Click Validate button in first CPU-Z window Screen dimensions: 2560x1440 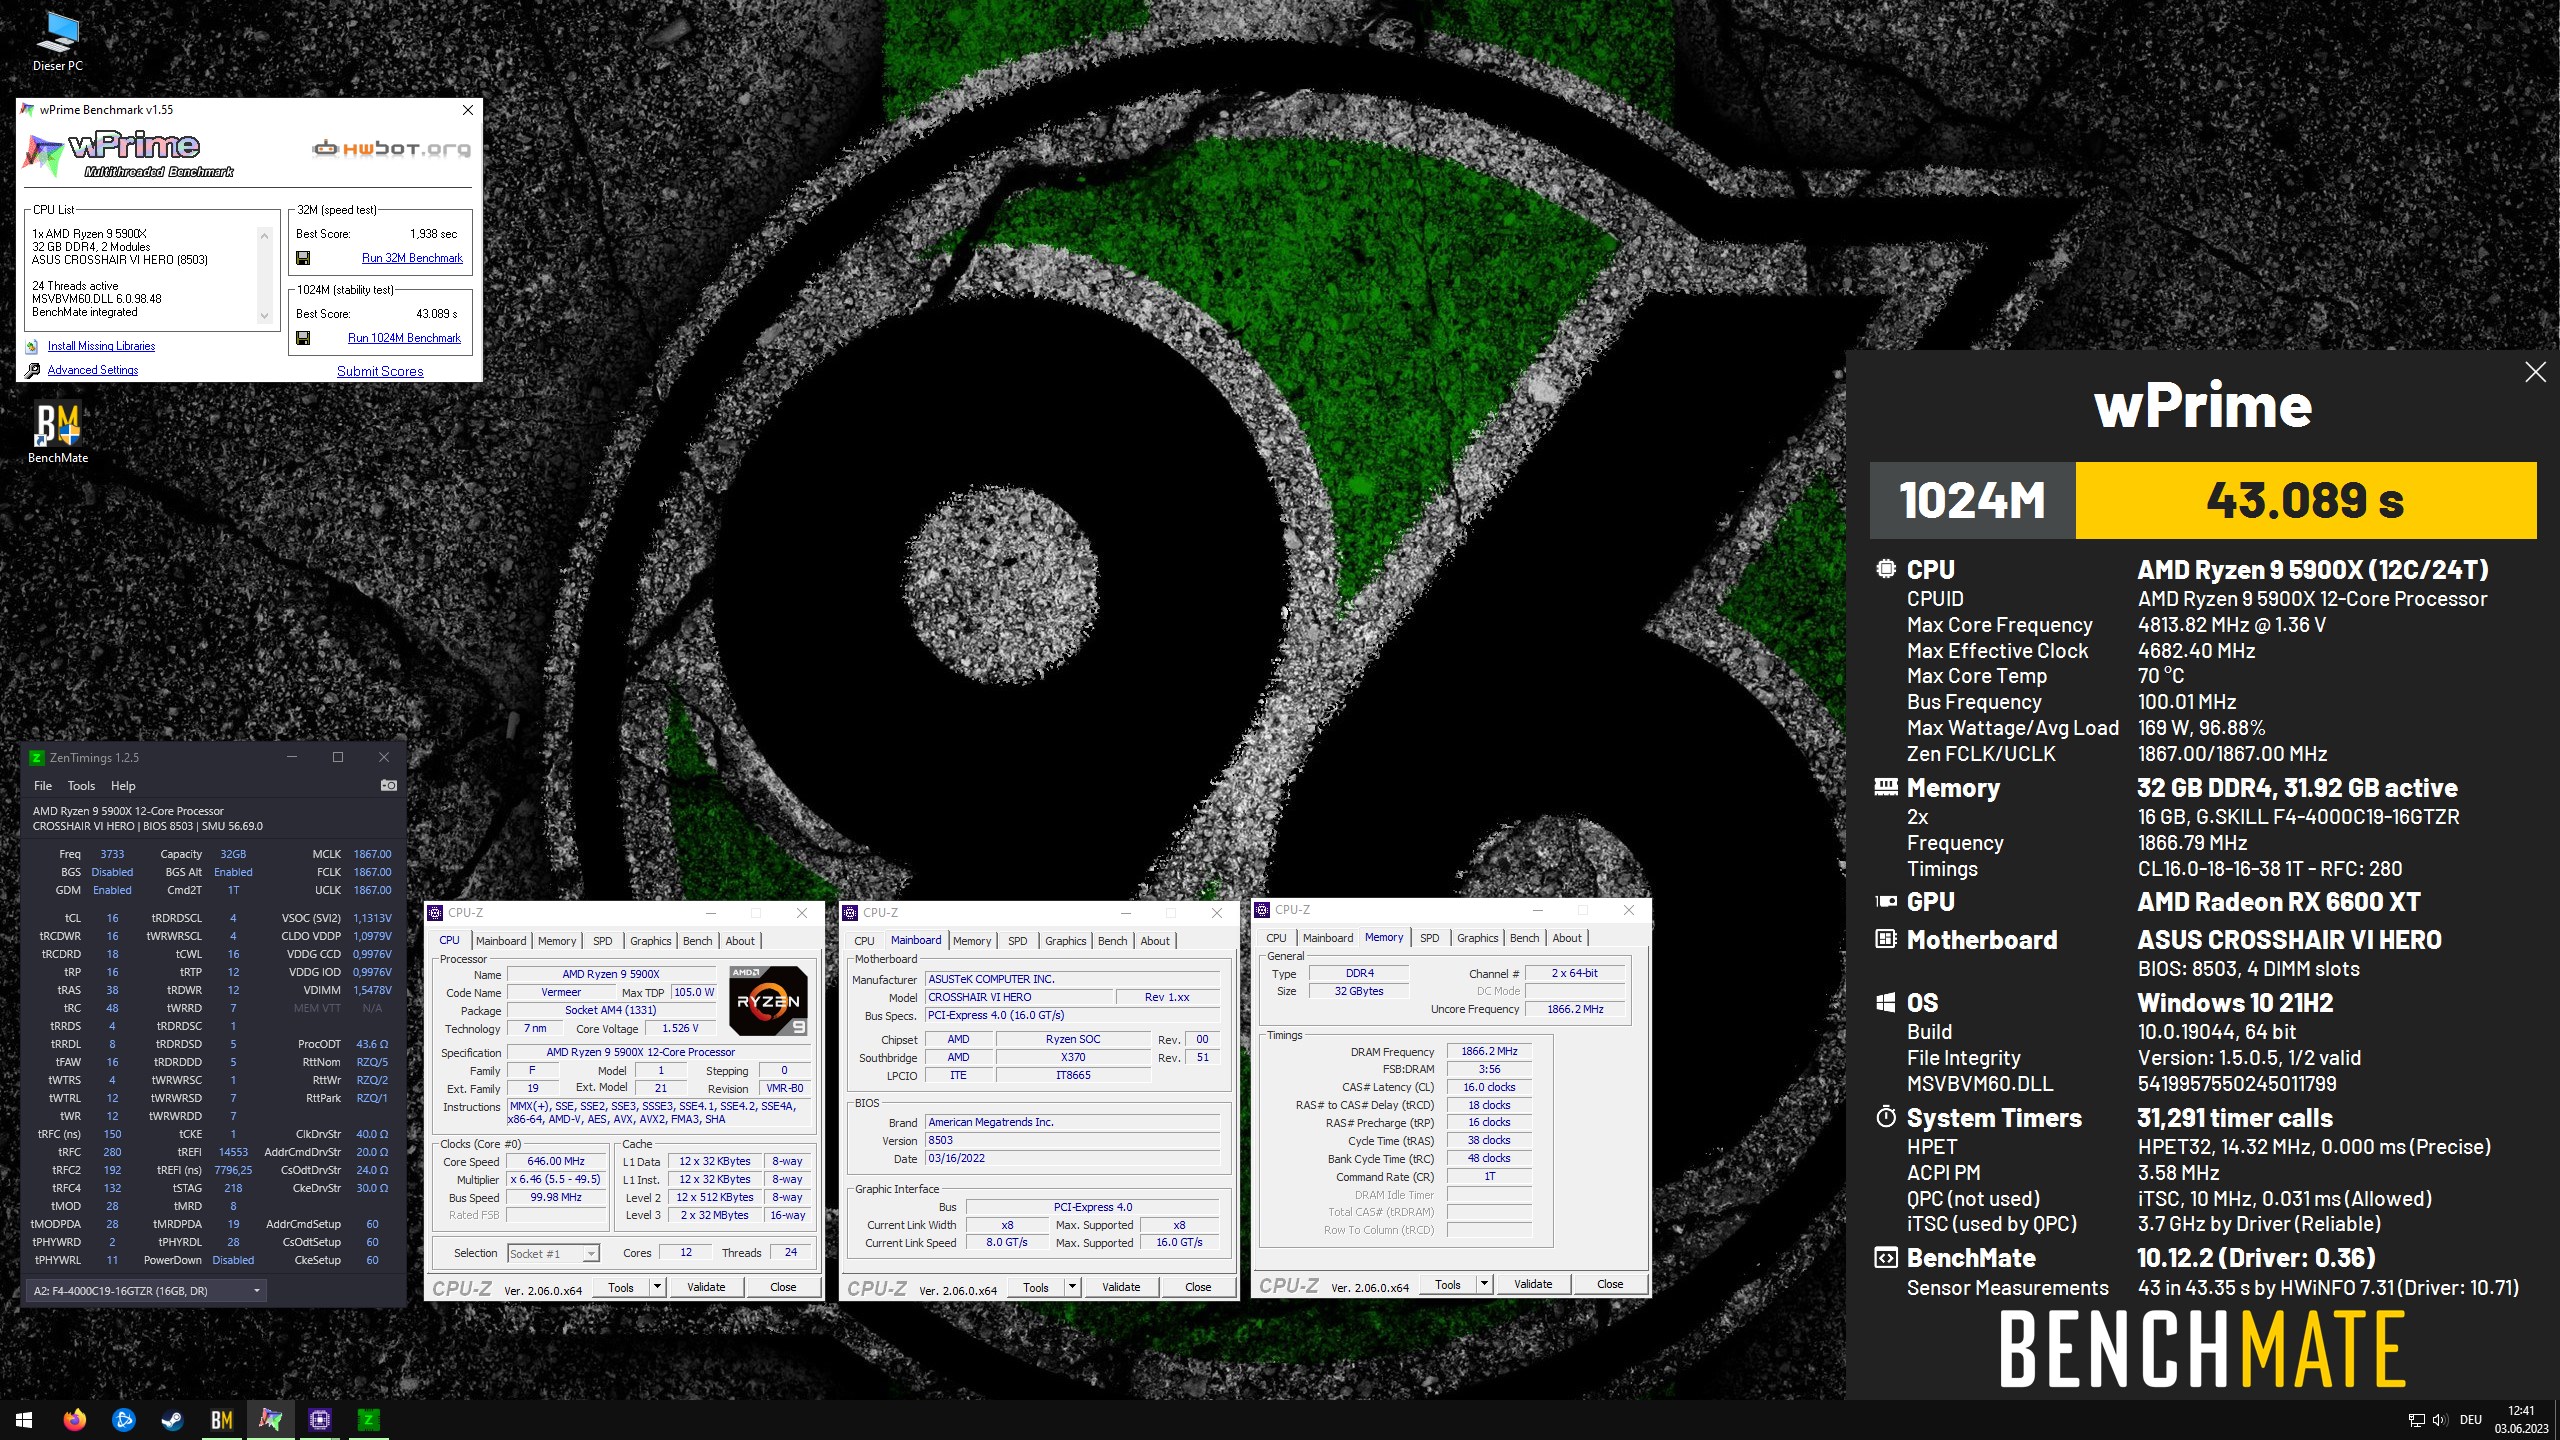706,1287
